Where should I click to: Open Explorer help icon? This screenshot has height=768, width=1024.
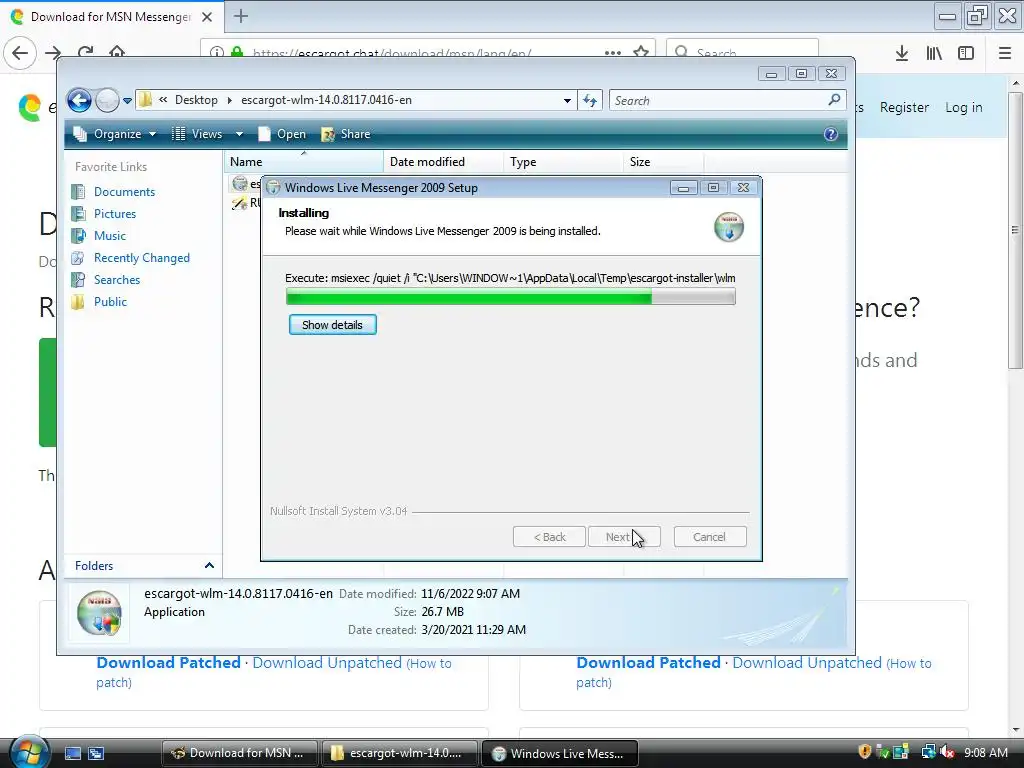click(x=830, y=134)
